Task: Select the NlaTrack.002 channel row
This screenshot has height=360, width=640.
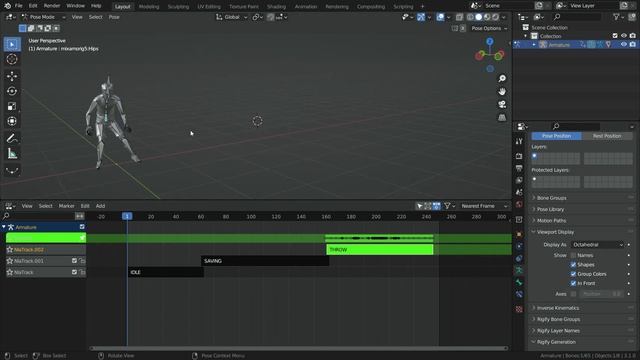Action: tap(46, 249)
